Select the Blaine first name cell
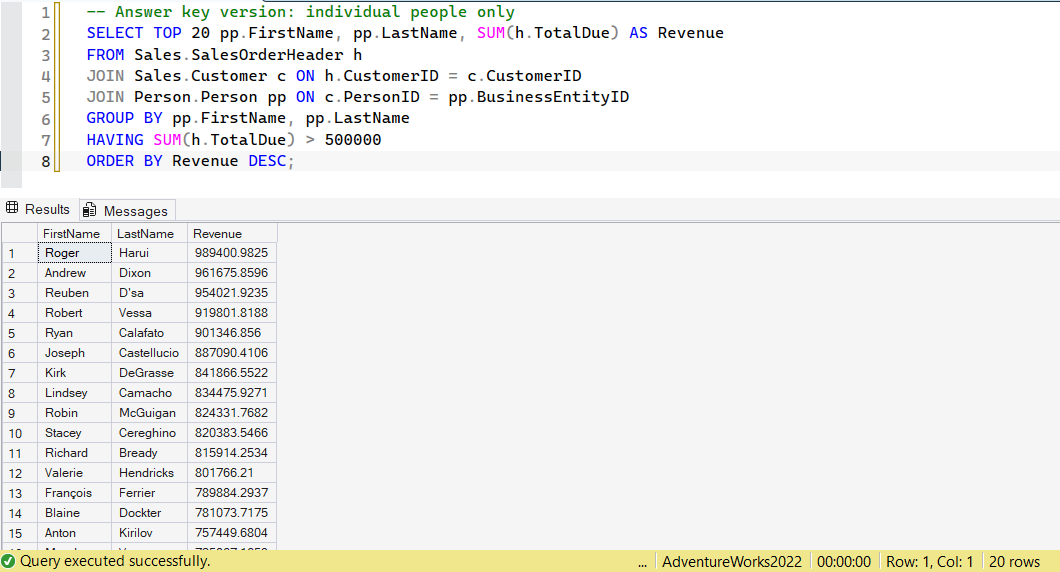The image size is (1060, 572). (x=74, y=513)
